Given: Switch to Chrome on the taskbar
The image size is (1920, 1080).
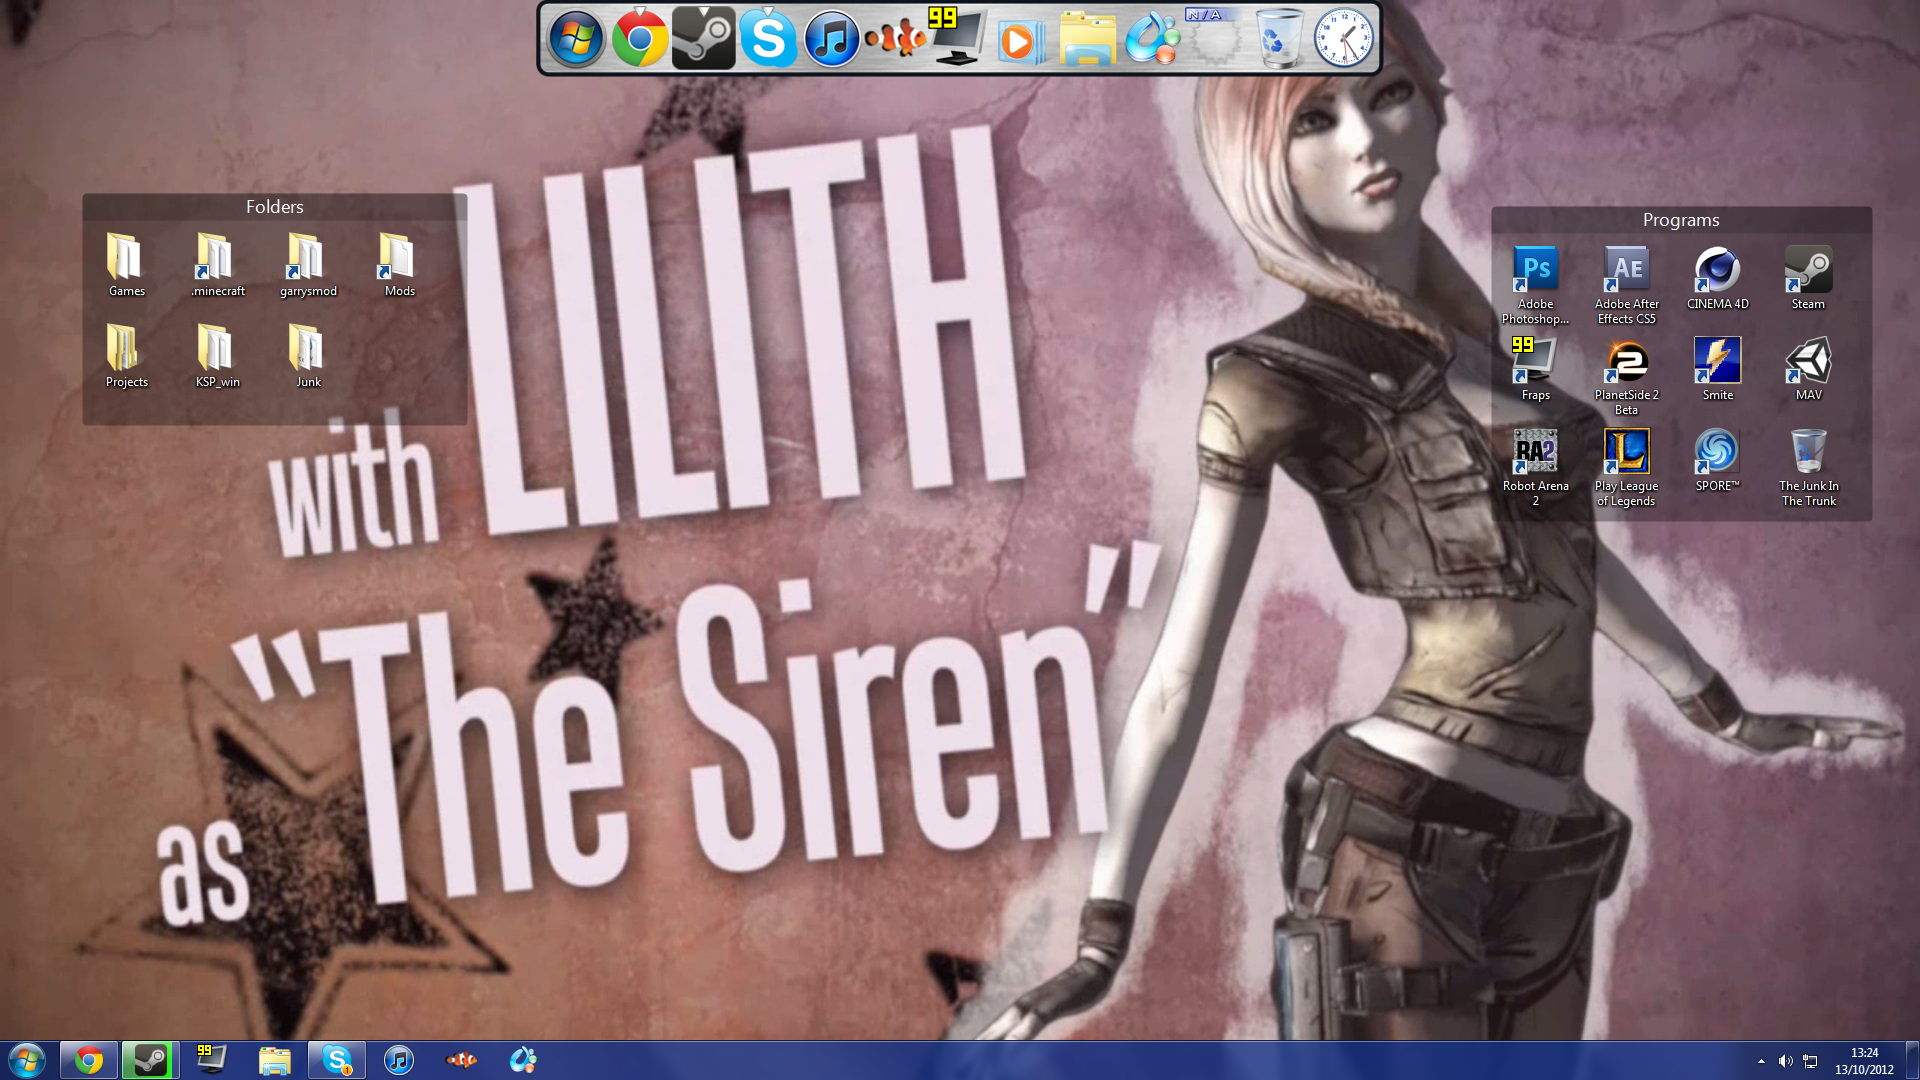Looking at the screenshot, I should pyautogui.click(x=88, y=1060).
